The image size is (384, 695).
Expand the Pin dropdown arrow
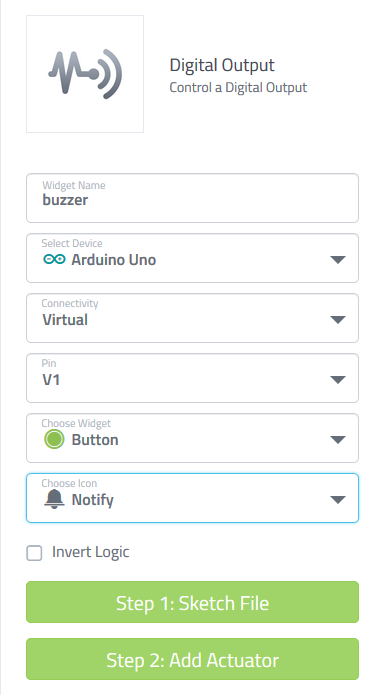(338, 379)
